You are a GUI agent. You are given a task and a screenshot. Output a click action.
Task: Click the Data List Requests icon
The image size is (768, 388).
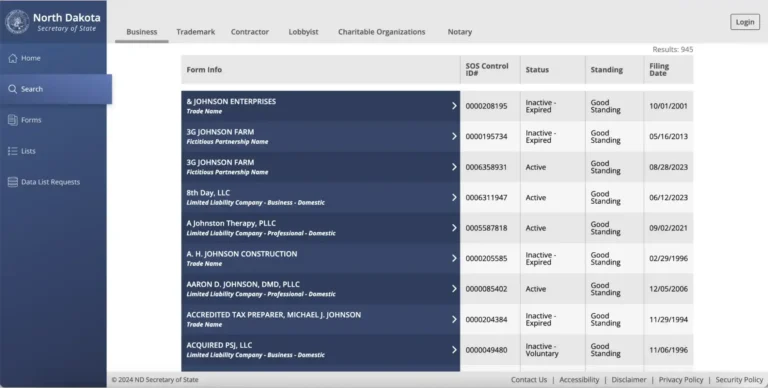(x=13, y=182)
